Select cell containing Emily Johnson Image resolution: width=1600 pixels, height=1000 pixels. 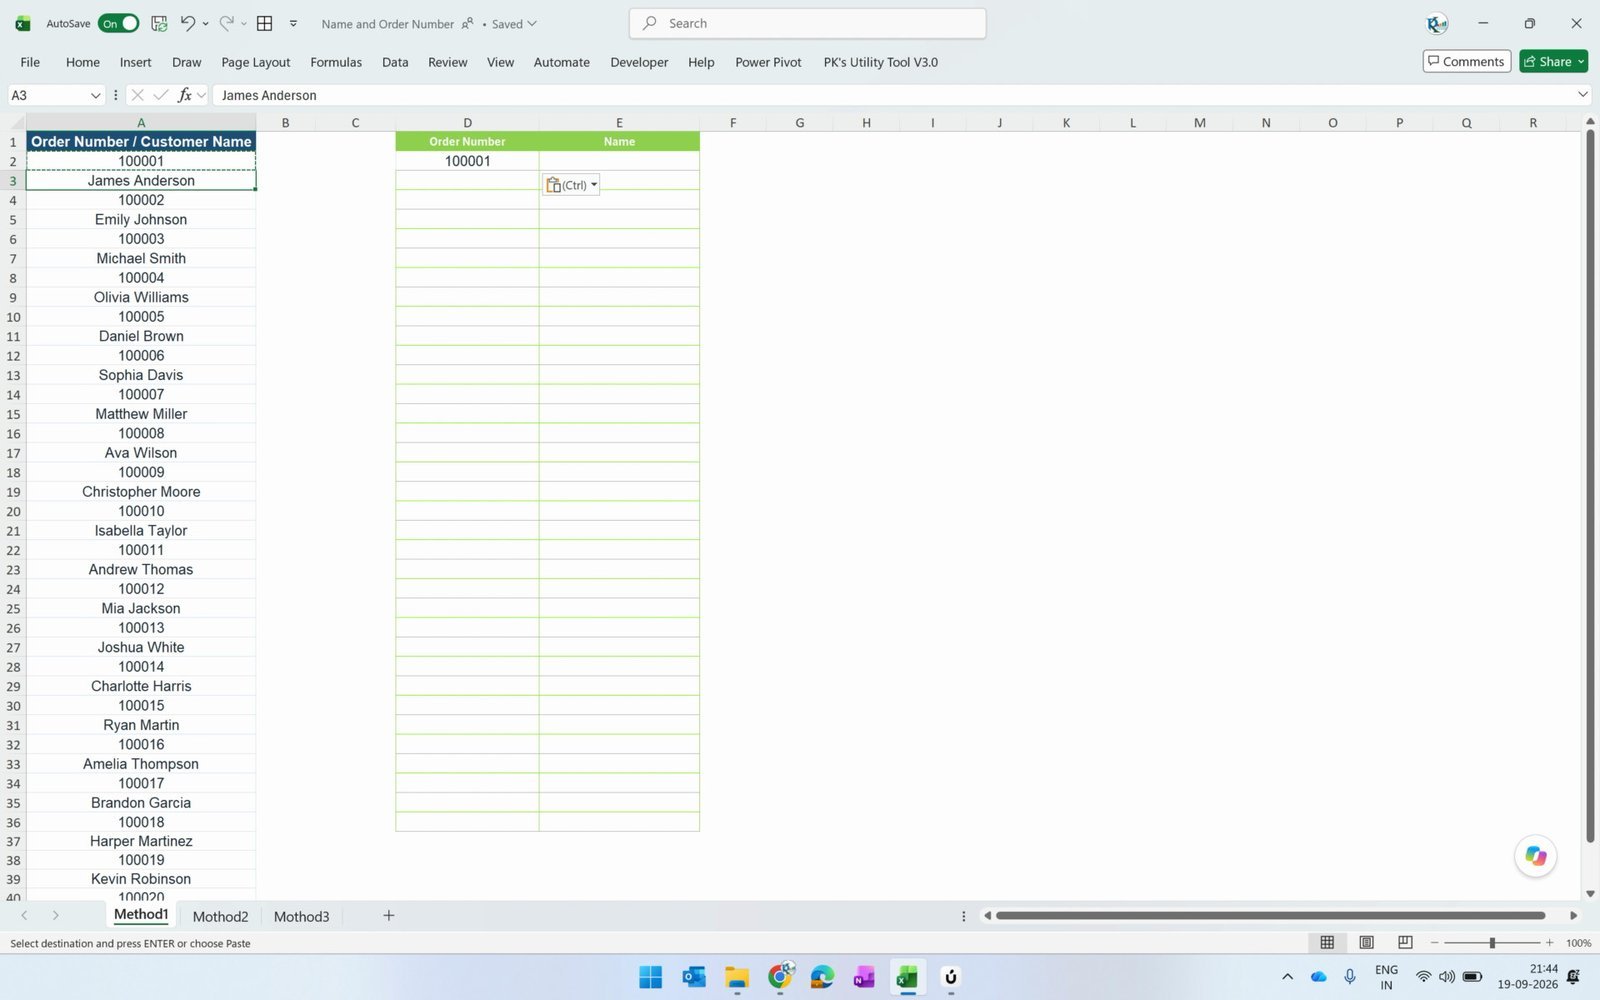pos(141,219)
